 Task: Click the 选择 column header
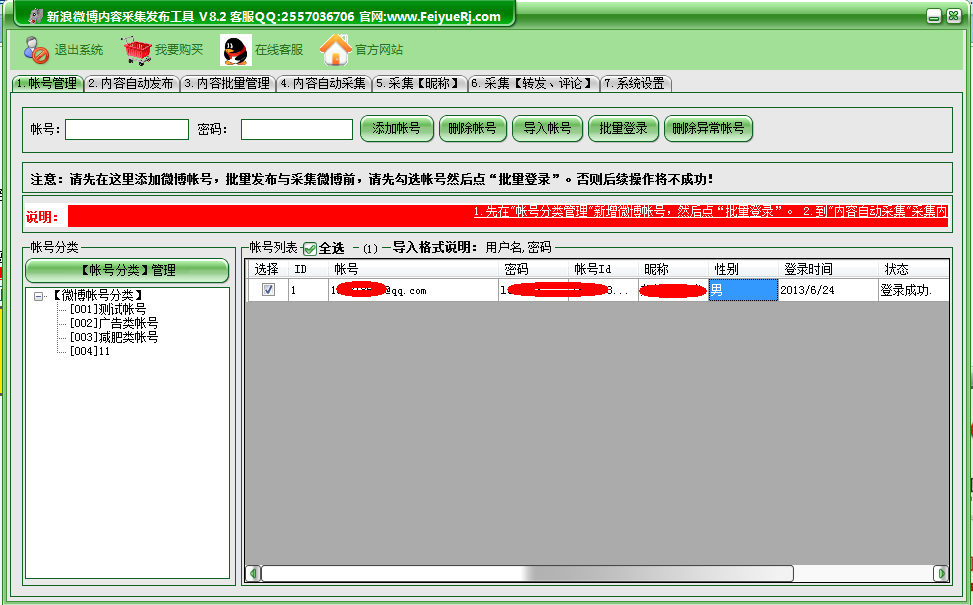pyautogui.click(x=268, y=269)
